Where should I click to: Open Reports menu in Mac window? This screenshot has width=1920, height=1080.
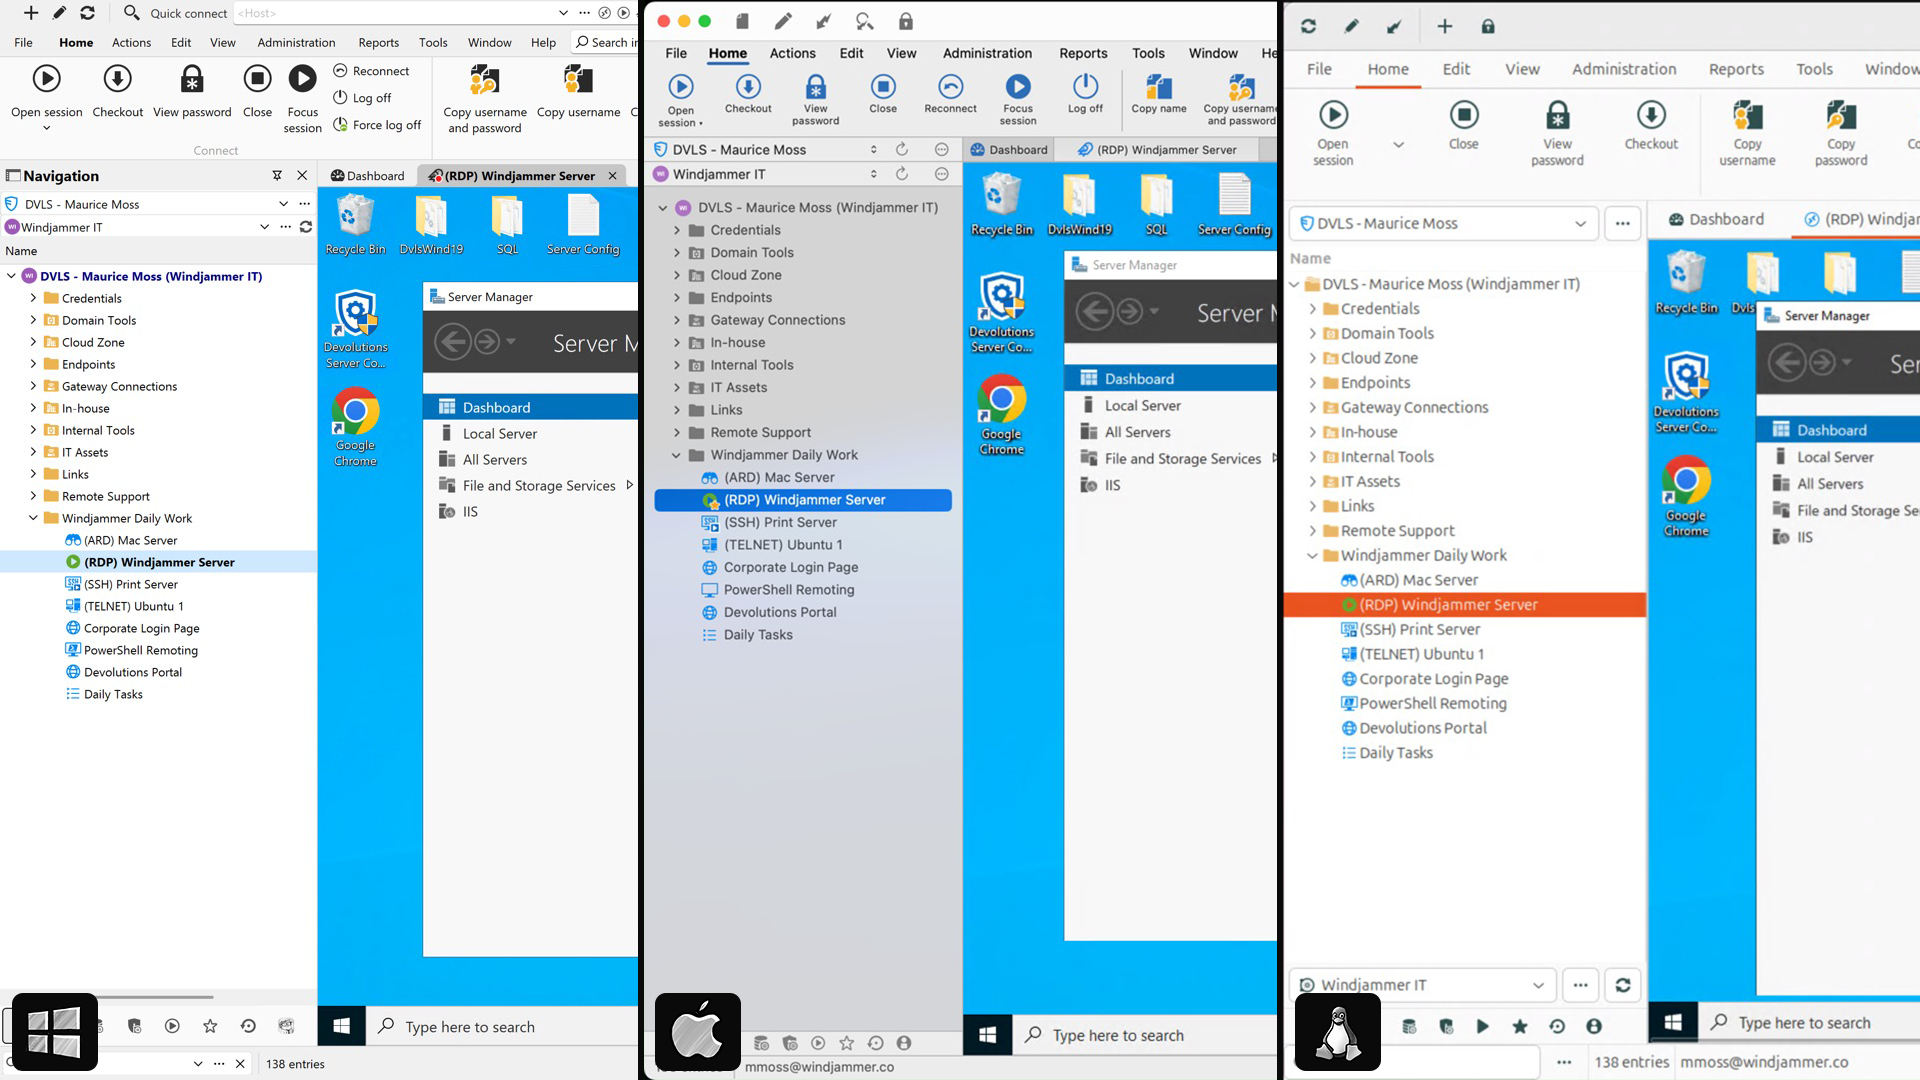pos(1083,53)
